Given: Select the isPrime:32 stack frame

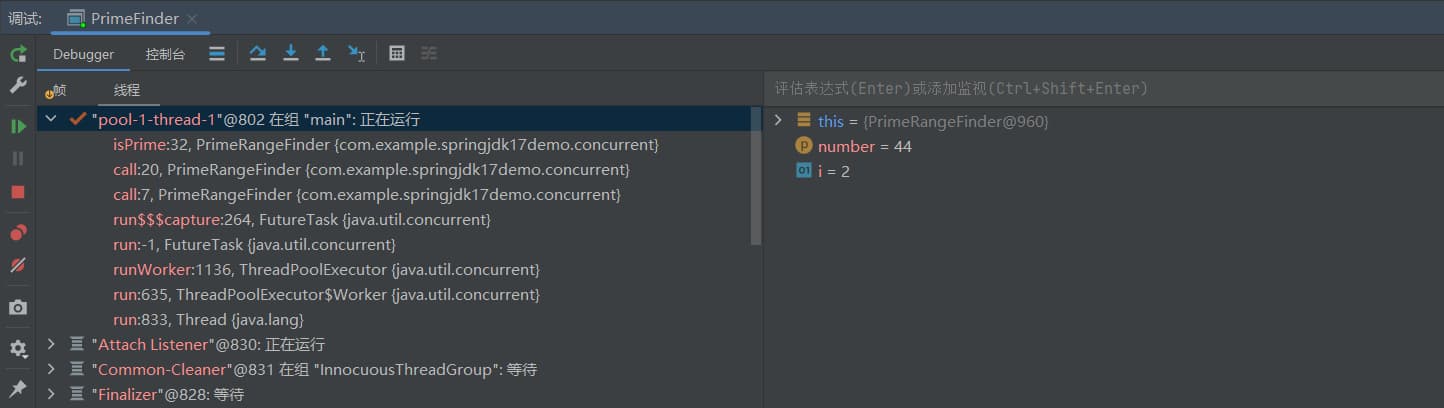Looking at the screenshot, I should point(385,145).
